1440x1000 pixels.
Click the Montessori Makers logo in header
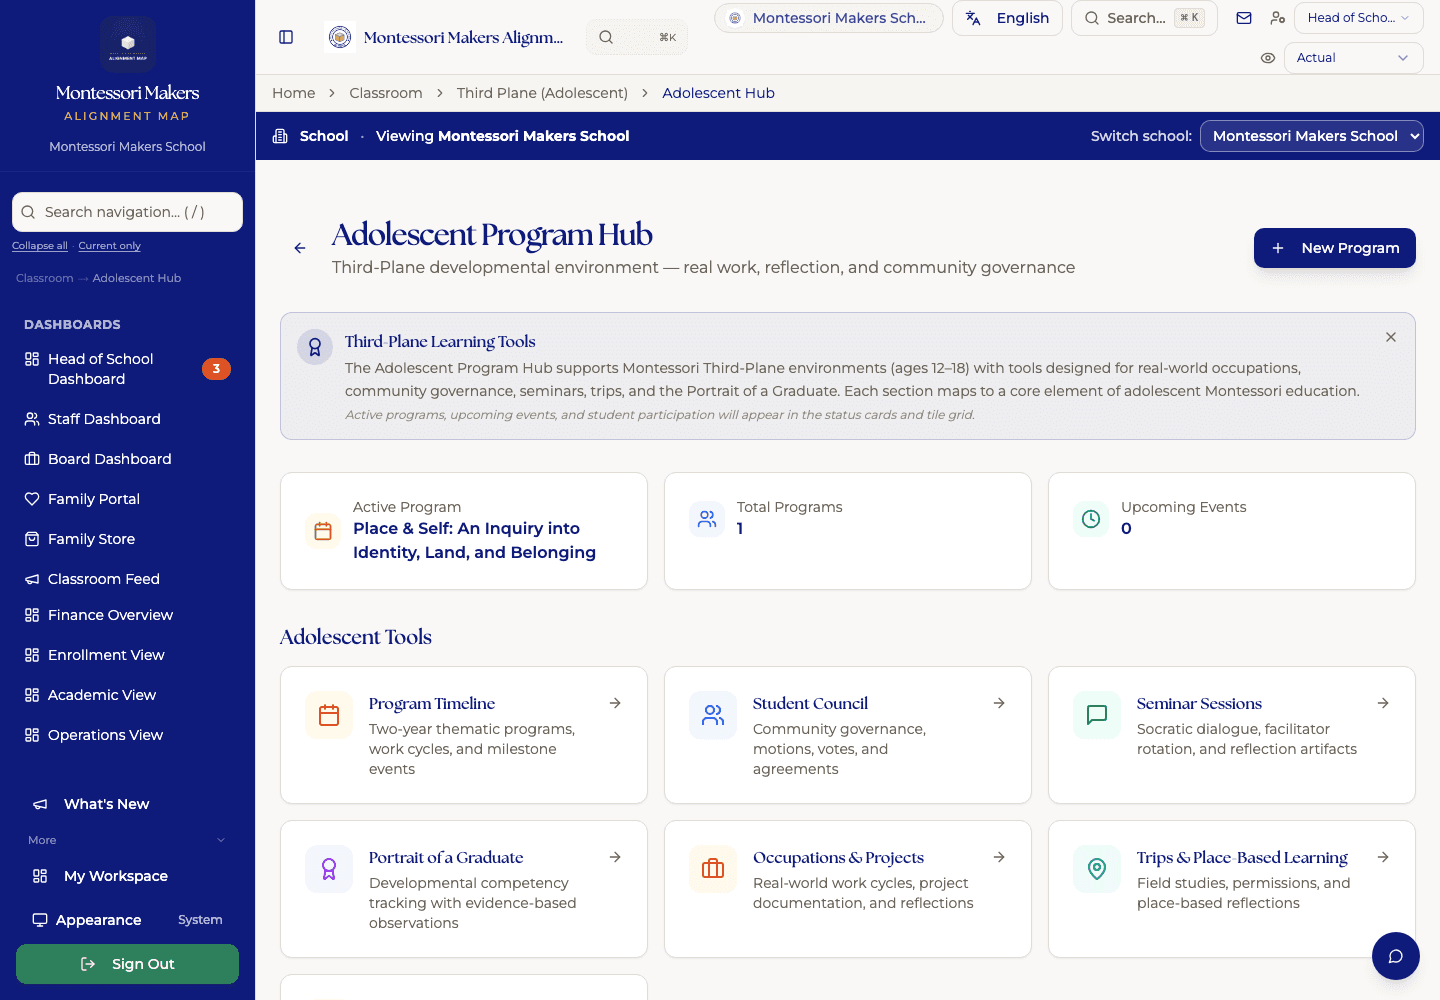[x=341, y=37]
